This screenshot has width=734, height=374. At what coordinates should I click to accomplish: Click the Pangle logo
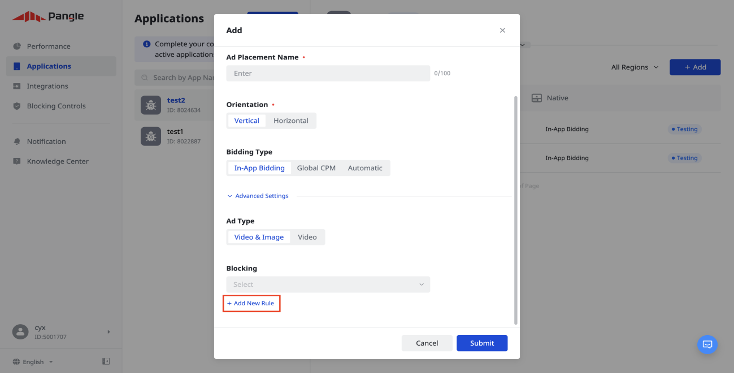point(48,17)
